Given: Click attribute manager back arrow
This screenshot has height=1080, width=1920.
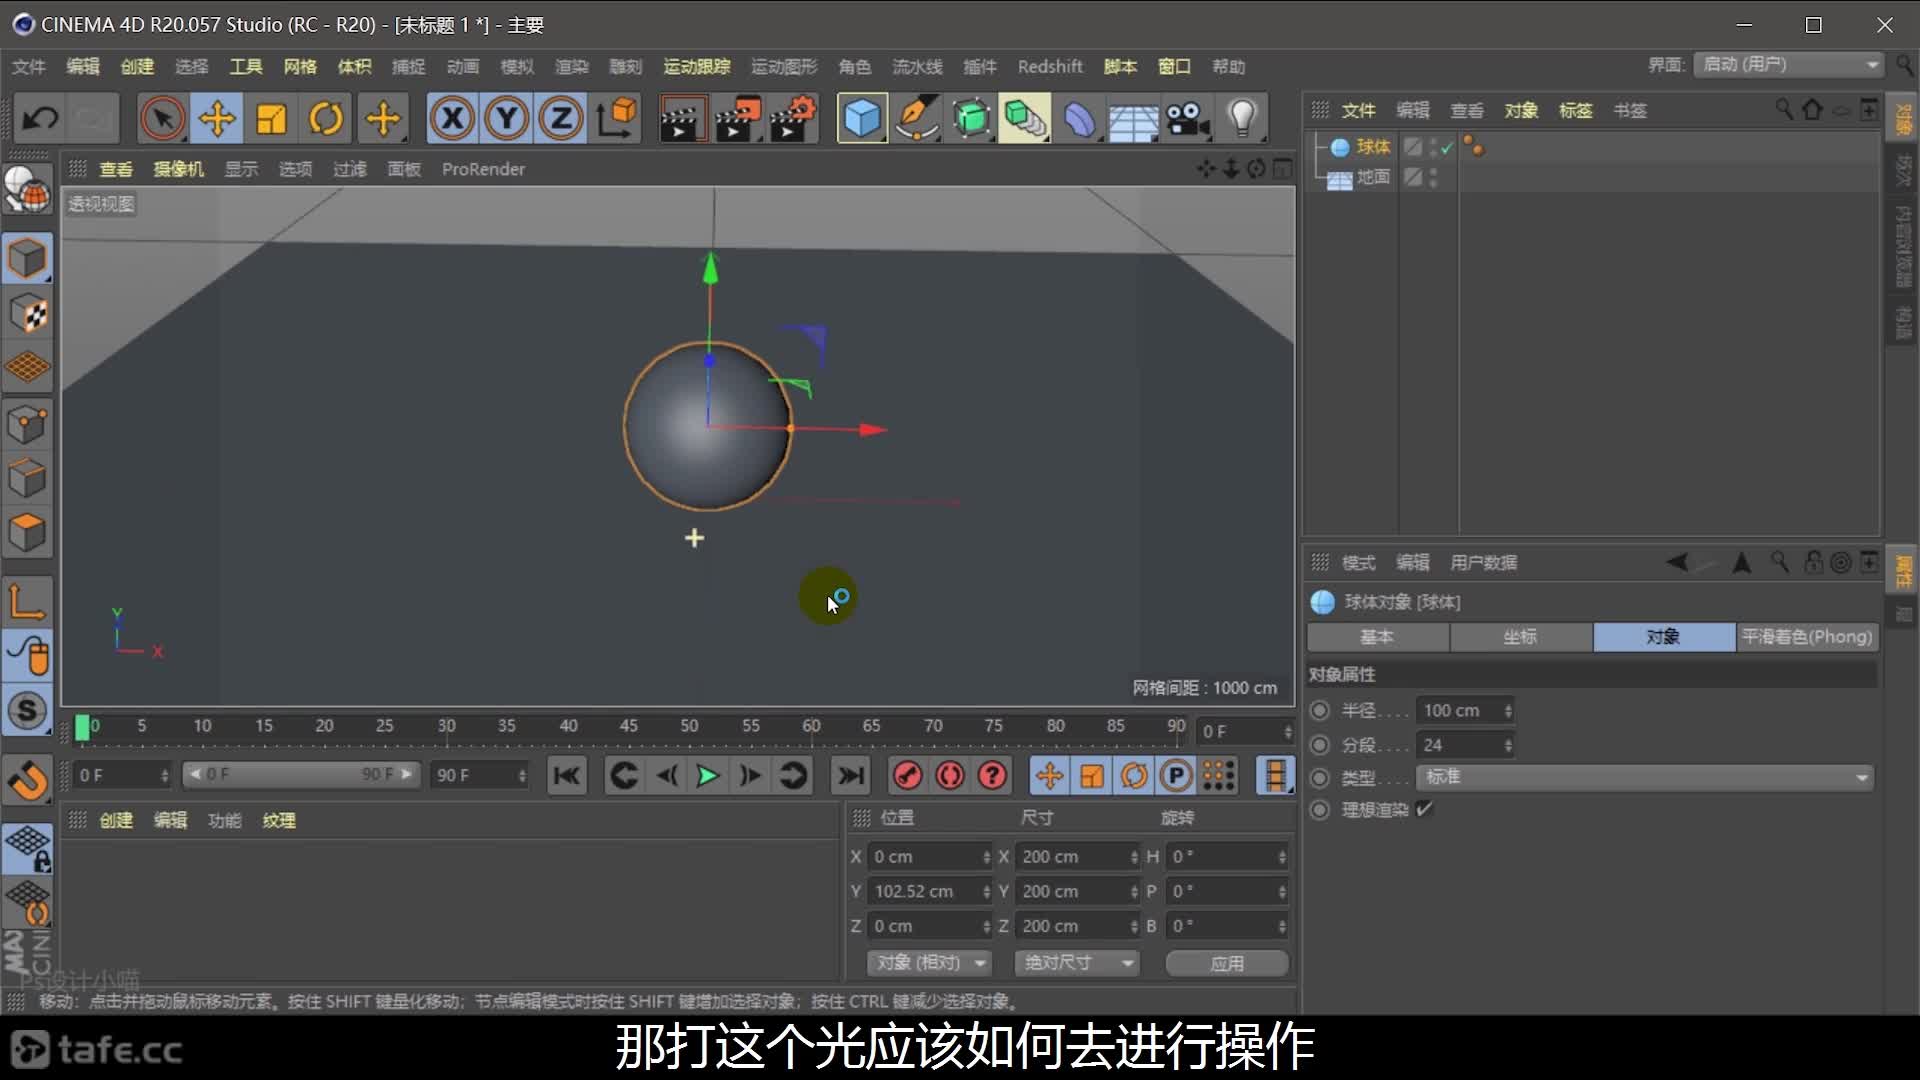Looking at the screenshot, I should tap(1677, 563).
